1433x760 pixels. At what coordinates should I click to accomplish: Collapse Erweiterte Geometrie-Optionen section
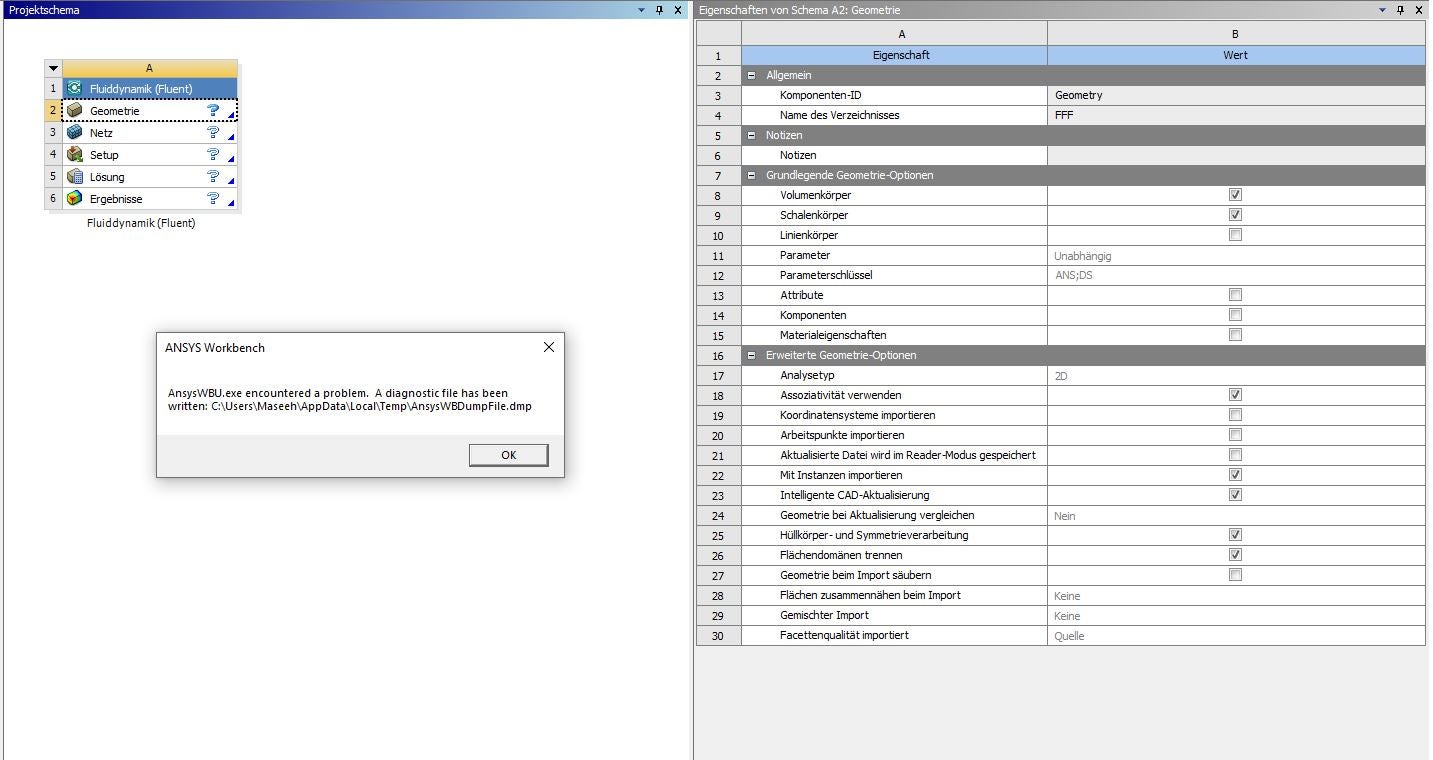point(752,355)
